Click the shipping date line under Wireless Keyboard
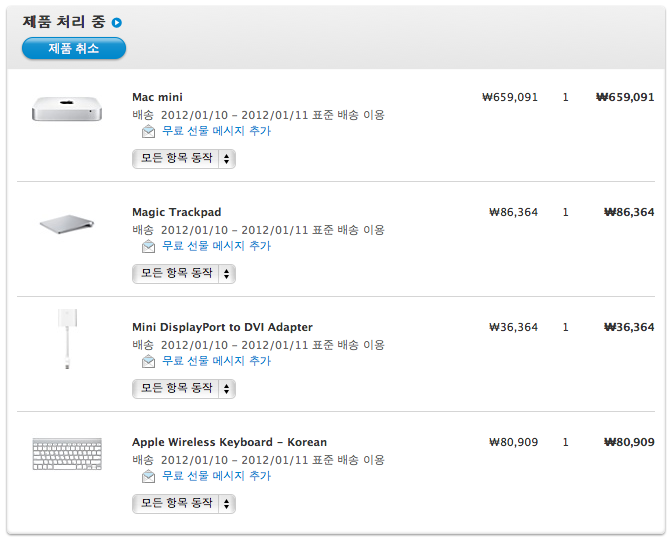Viewport: 671px width, 547px height. click(258, 460)
